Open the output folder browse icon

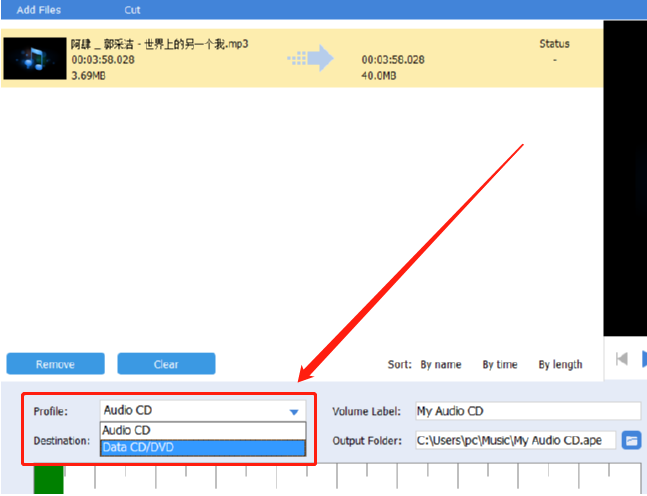coord(631,441)
